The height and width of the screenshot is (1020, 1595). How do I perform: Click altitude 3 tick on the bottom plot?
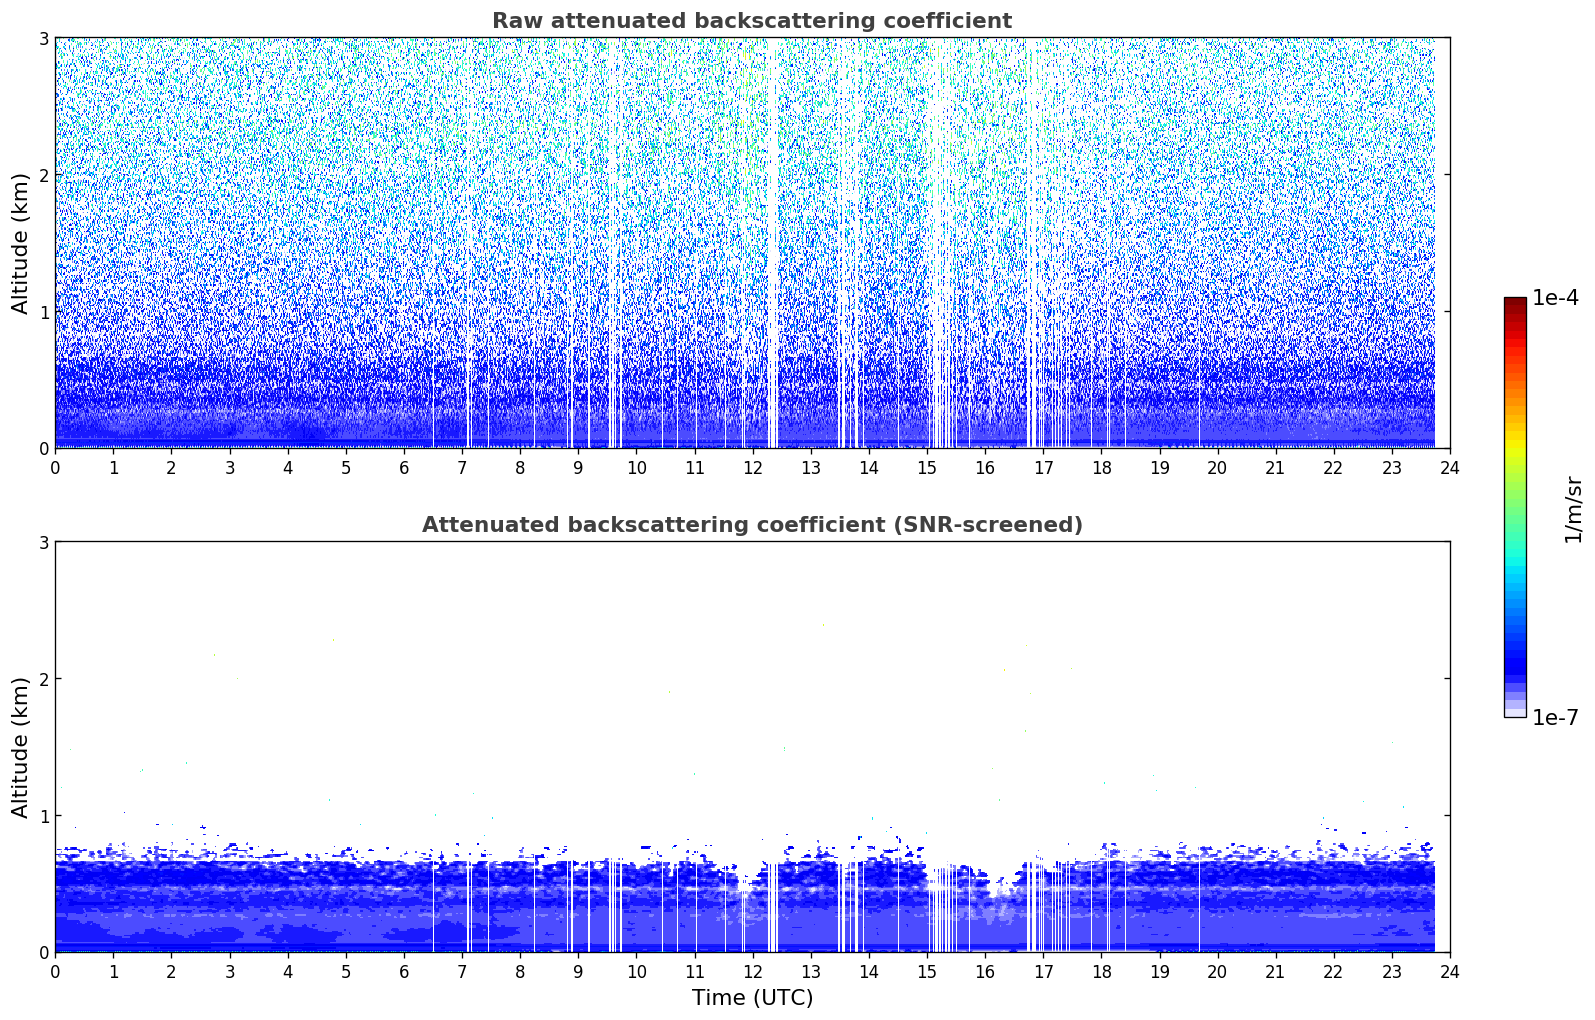click(x=43, y=542)
